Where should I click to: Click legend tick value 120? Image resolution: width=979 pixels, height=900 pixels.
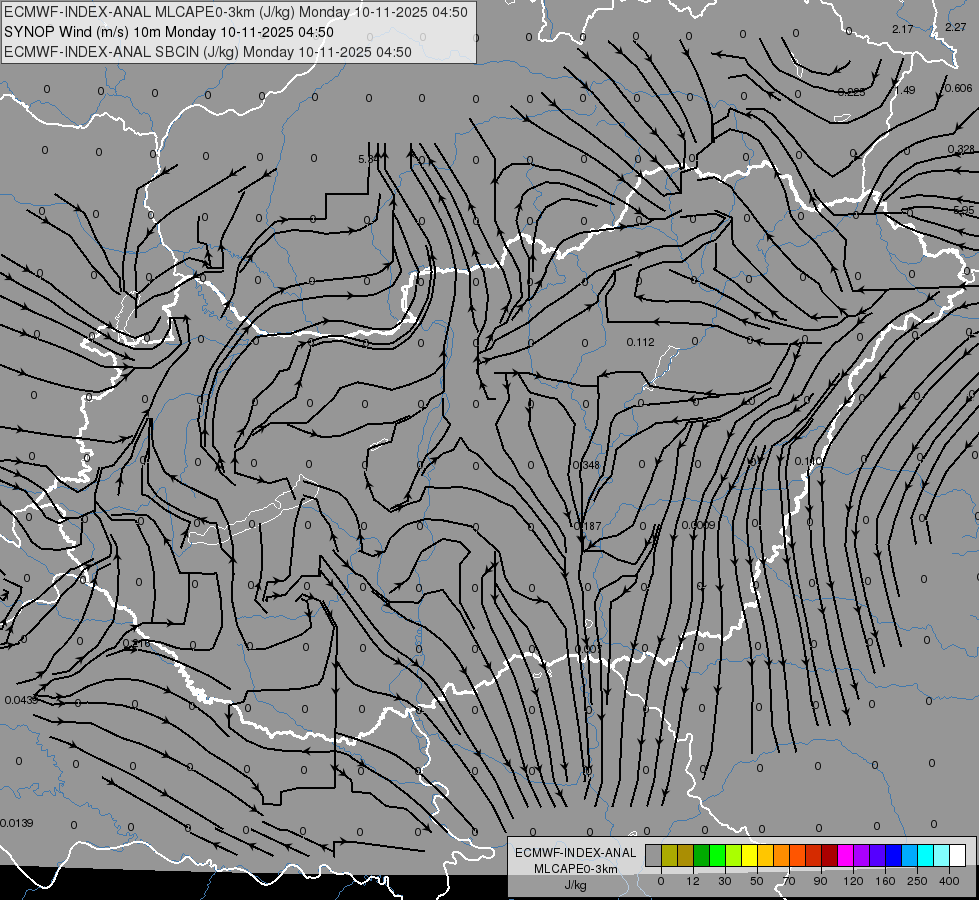[854, 881]
